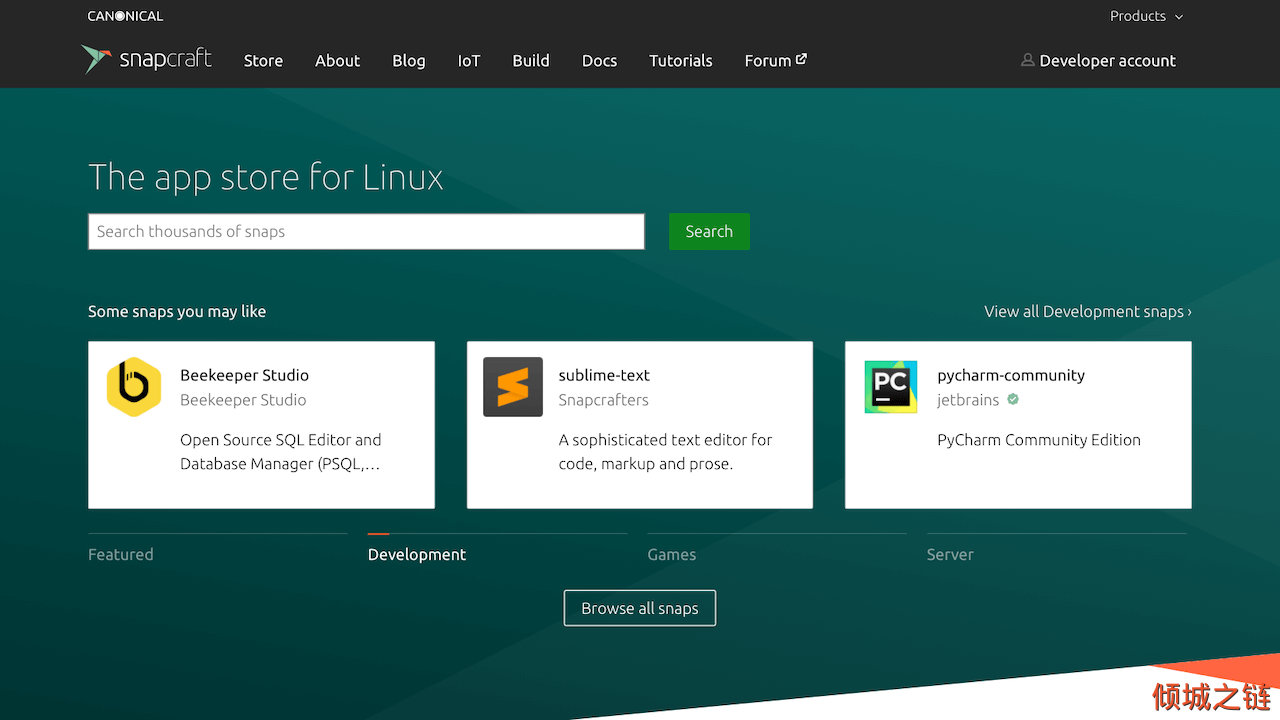Click the green Search button
Screen dimensions: 1280x720
709,231
